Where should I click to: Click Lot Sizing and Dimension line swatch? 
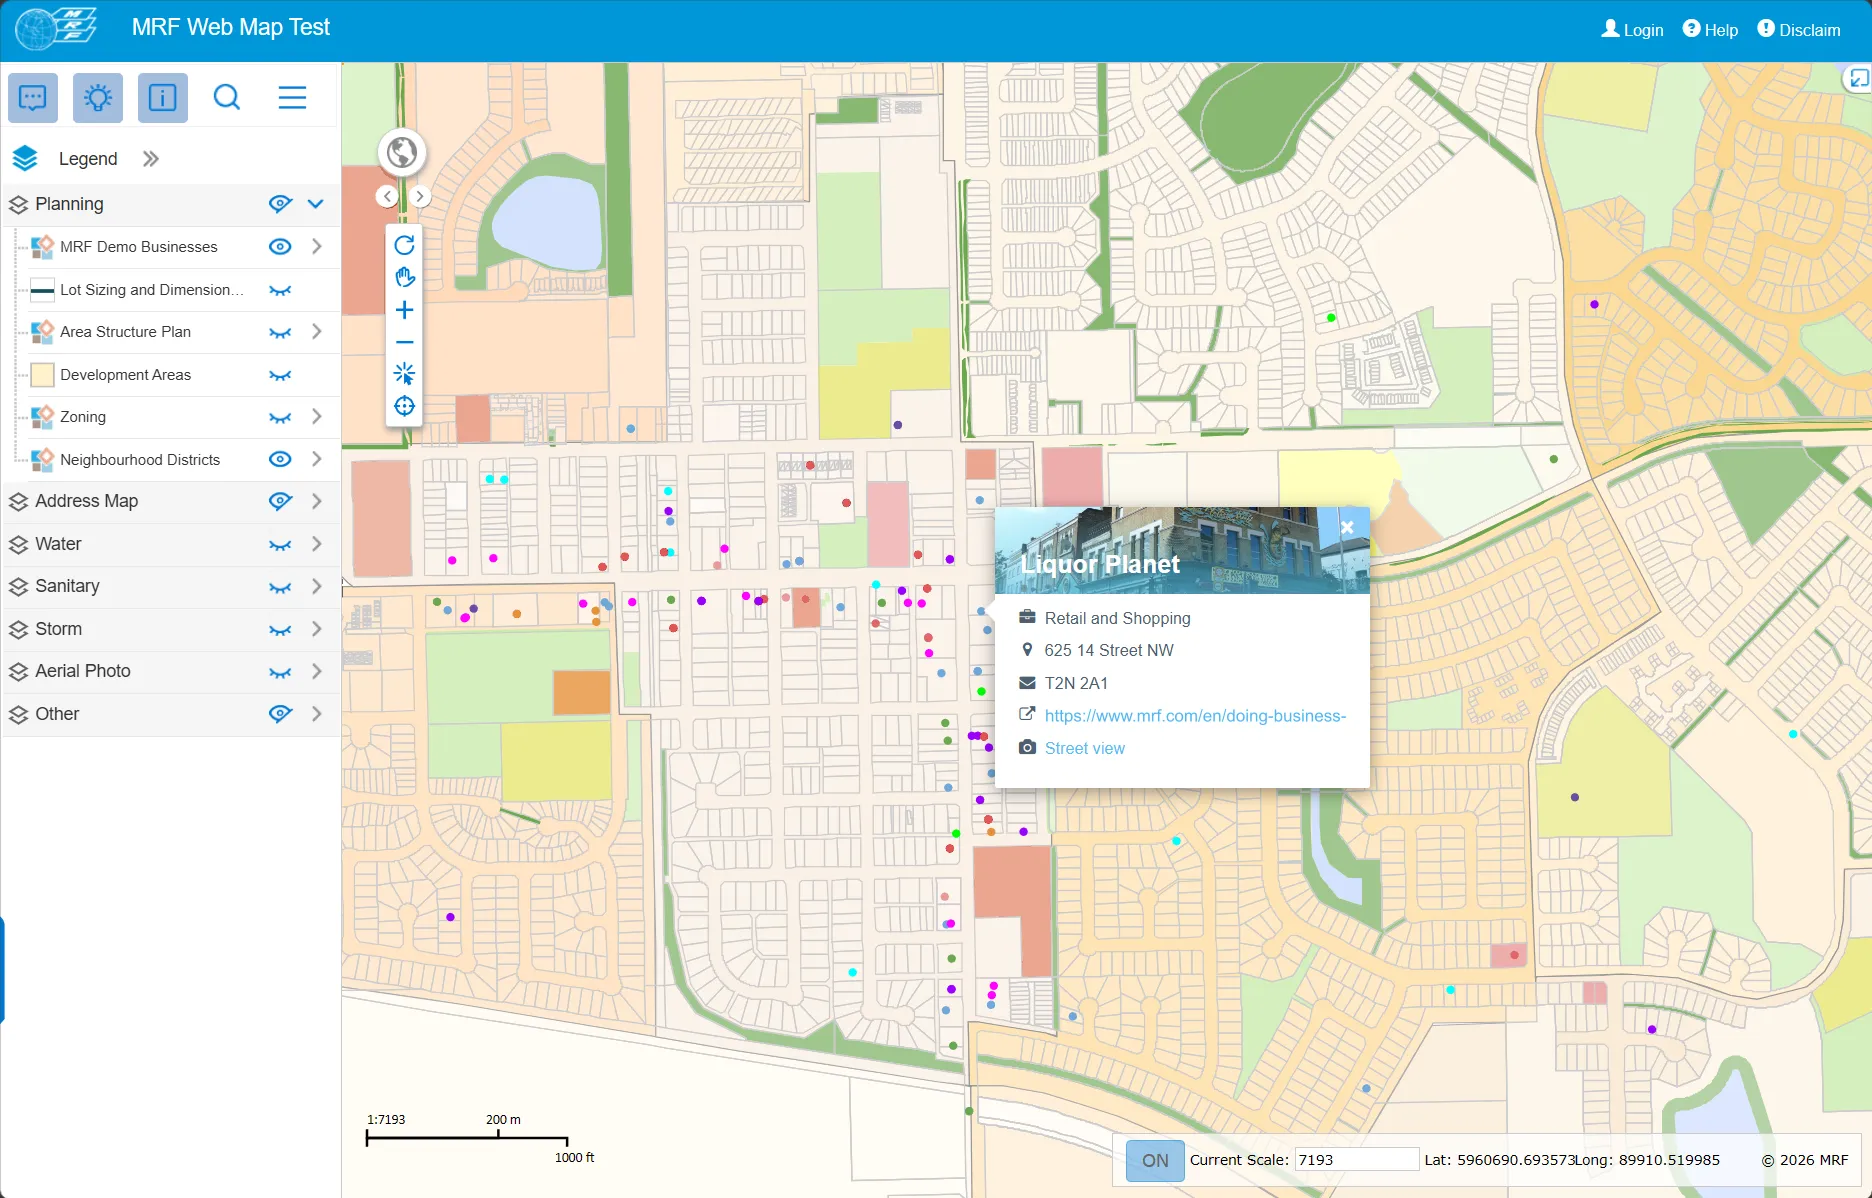click(42, 290)
